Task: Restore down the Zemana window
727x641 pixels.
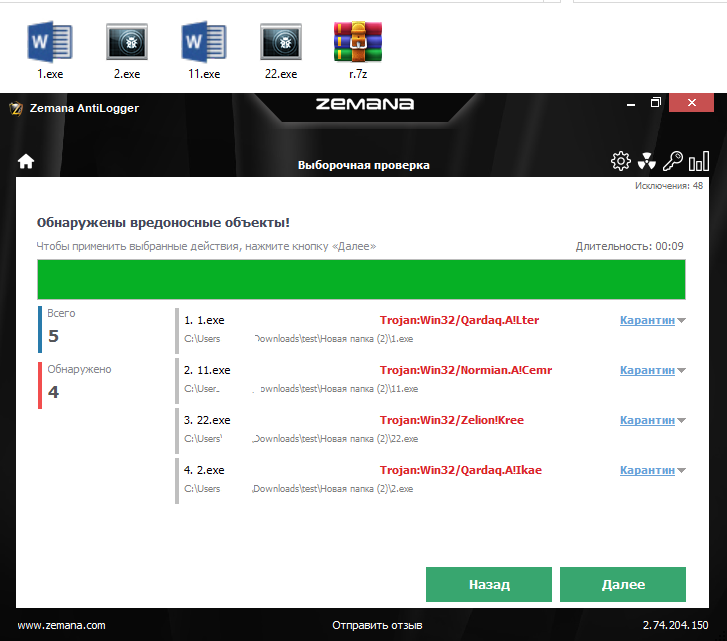Action: tap(655, 102)
